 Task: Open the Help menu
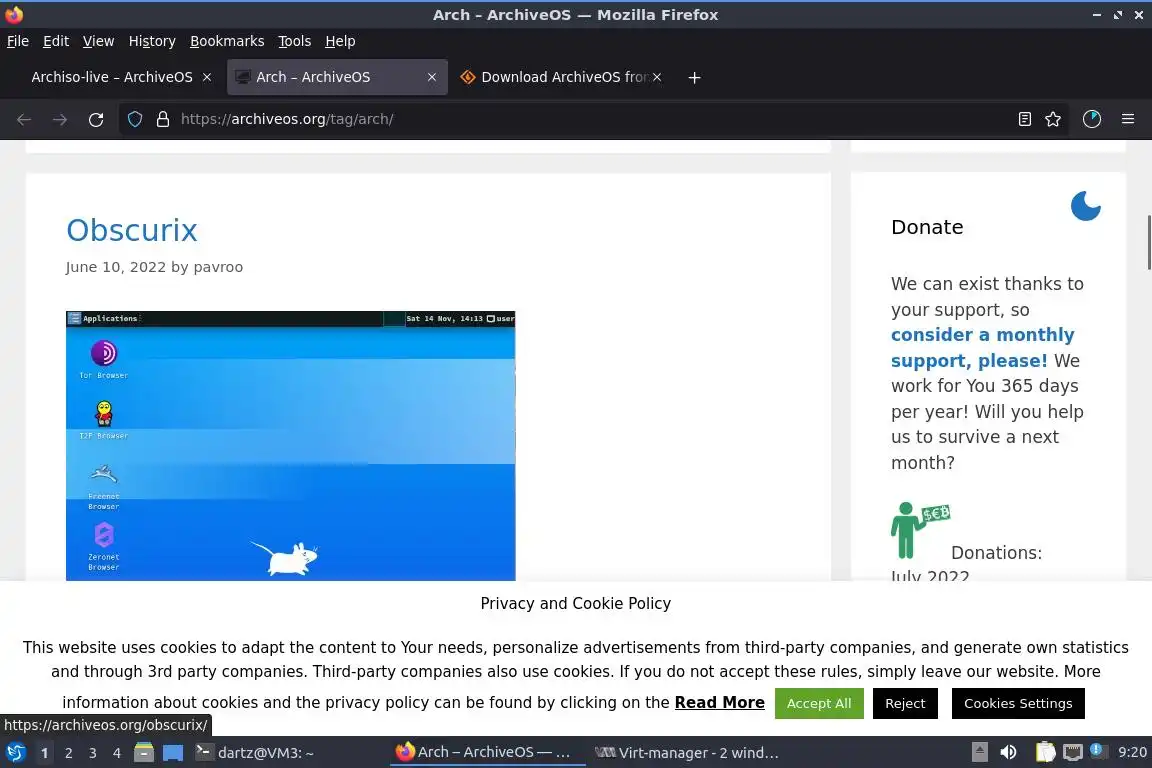pos(340,41)
